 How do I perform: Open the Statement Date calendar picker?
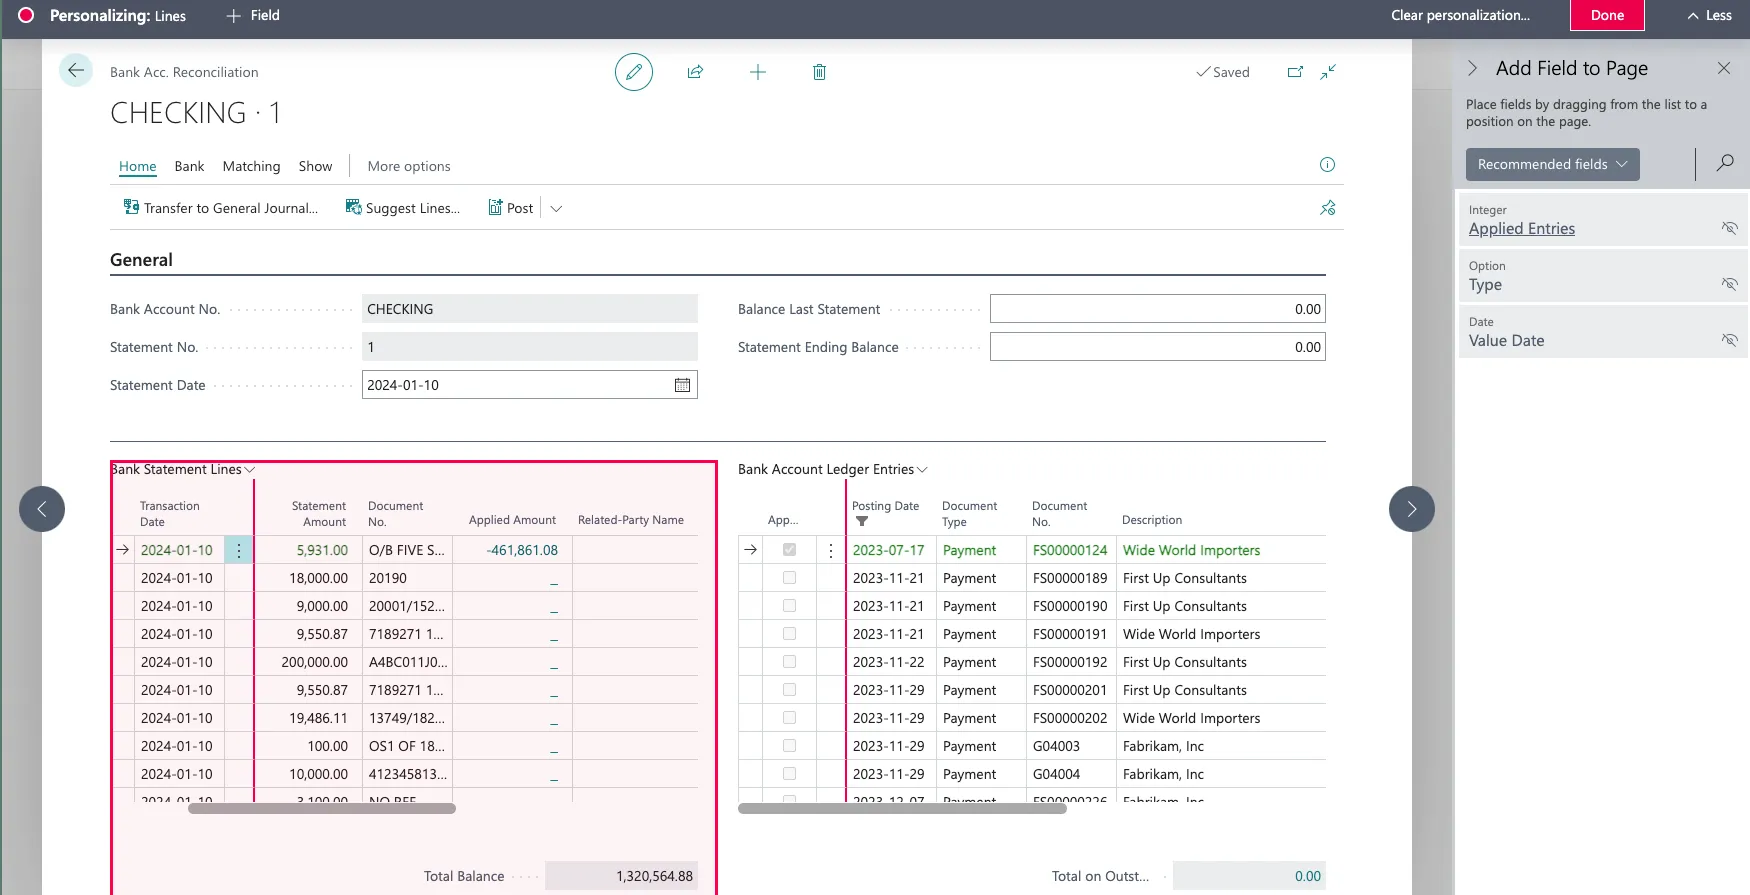click(682, 385)
